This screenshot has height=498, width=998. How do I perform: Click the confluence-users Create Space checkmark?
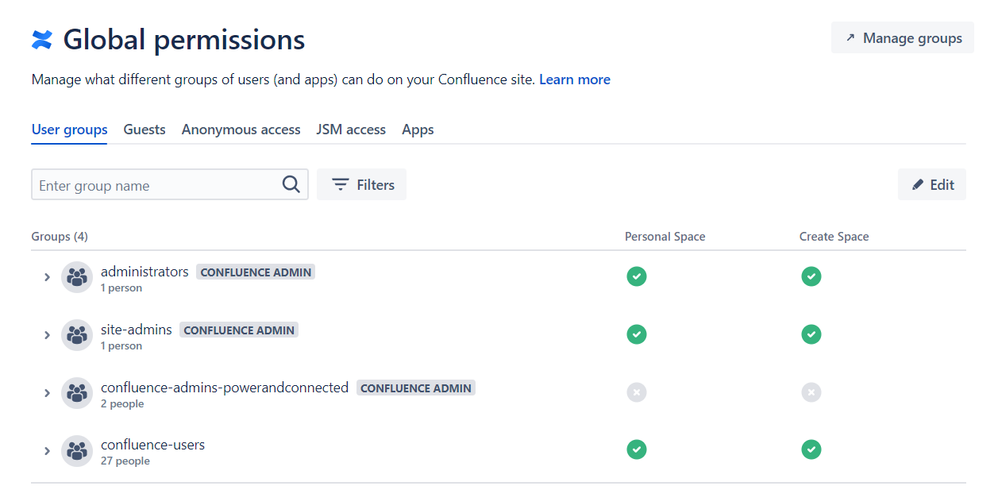[811, 450]
